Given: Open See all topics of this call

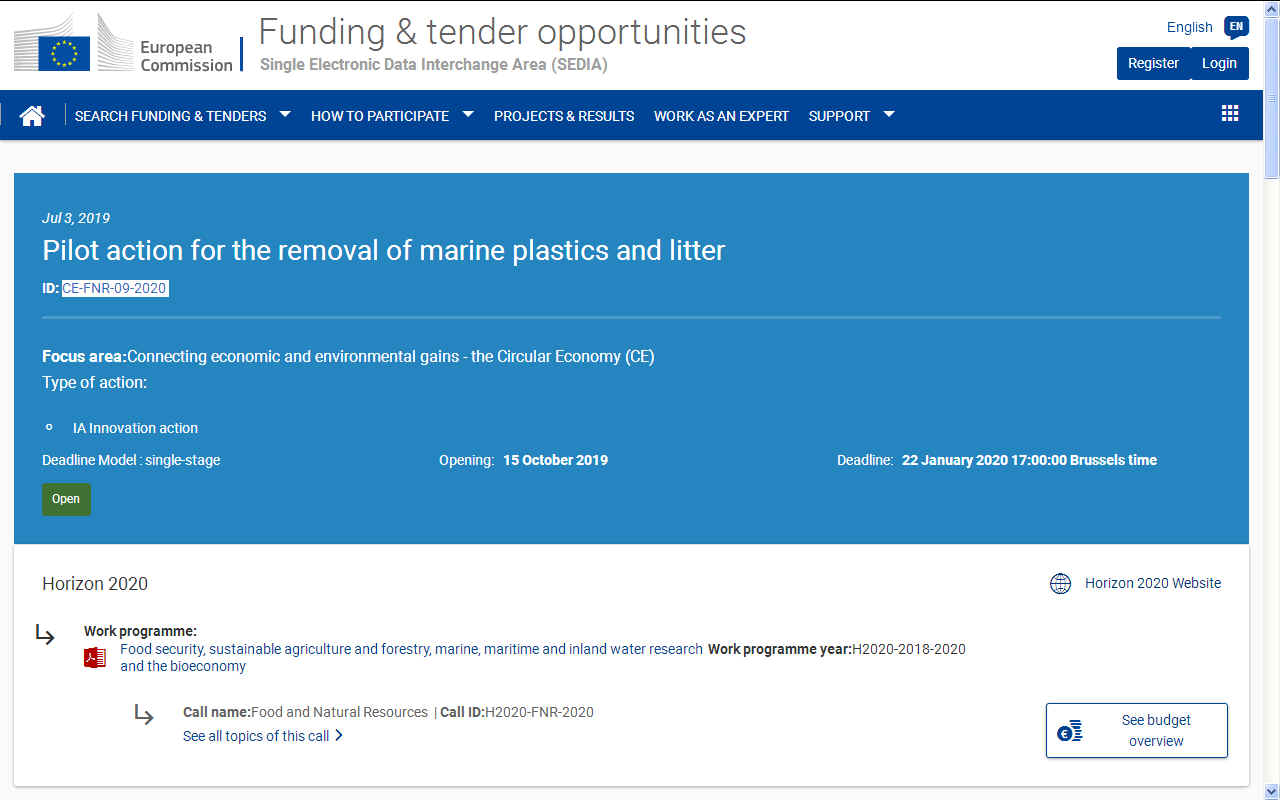Looking at the screenshot, I should [x=256, y=736].
